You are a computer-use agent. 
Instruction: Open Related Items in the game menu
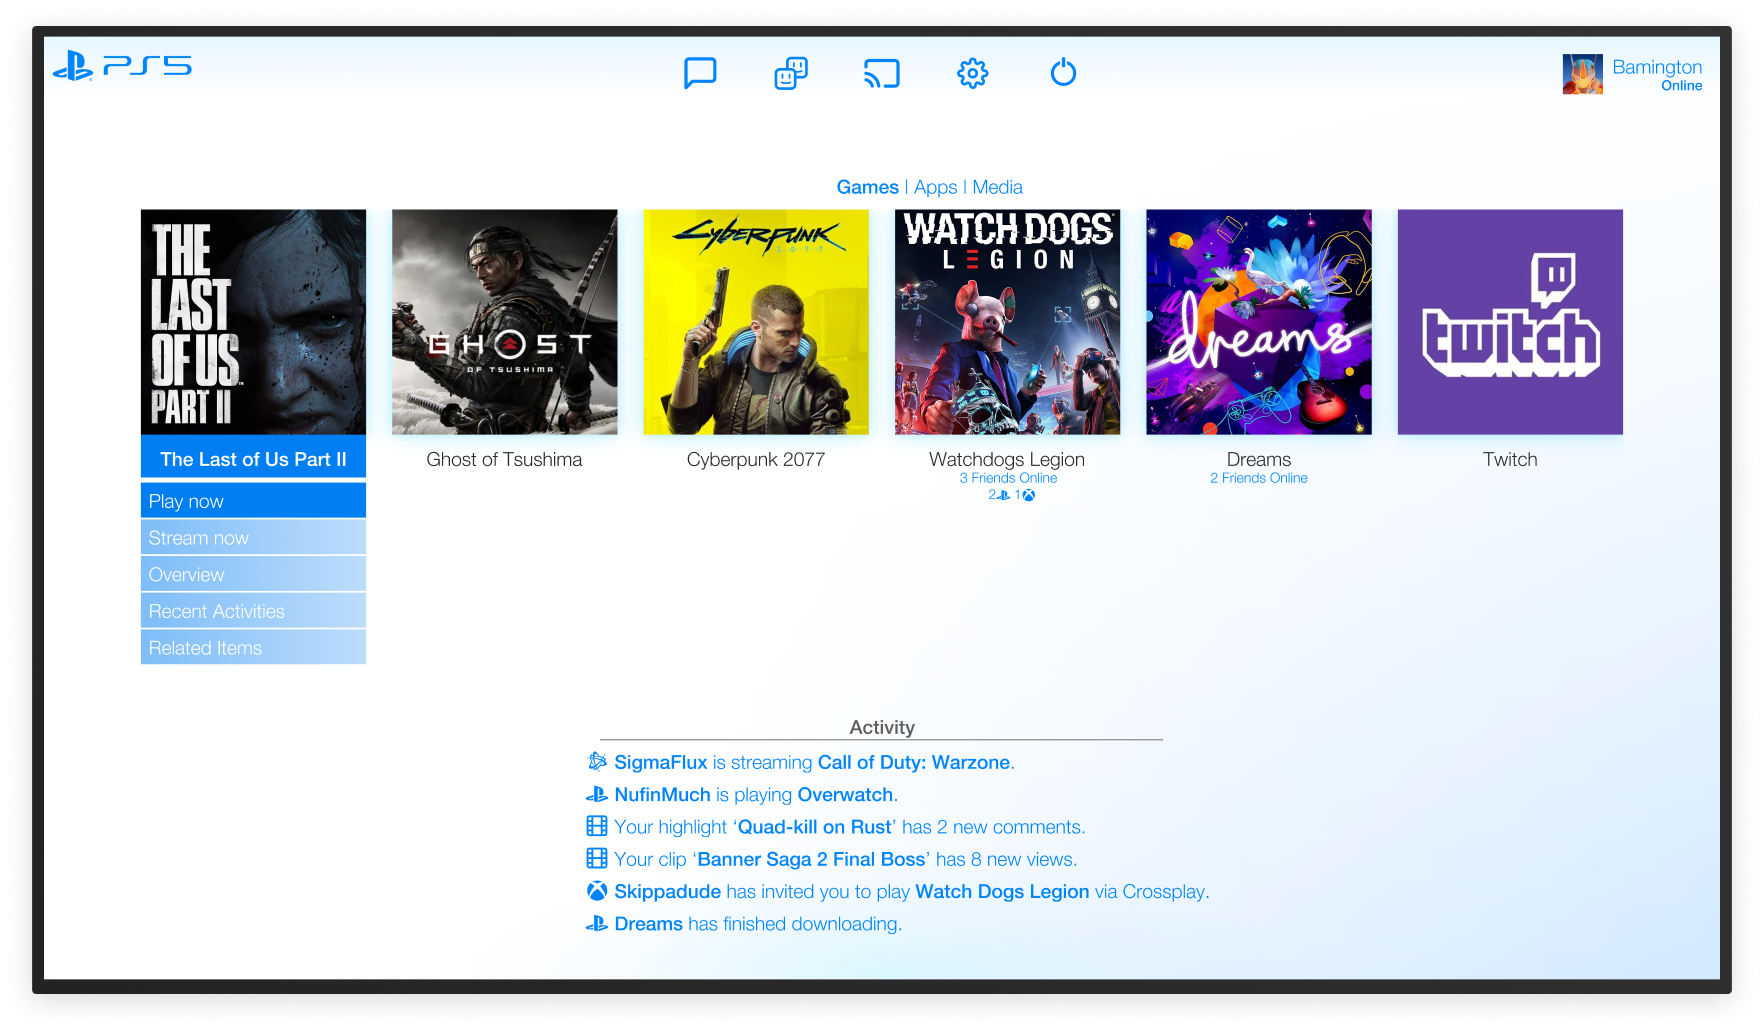[x=253, y=648]
